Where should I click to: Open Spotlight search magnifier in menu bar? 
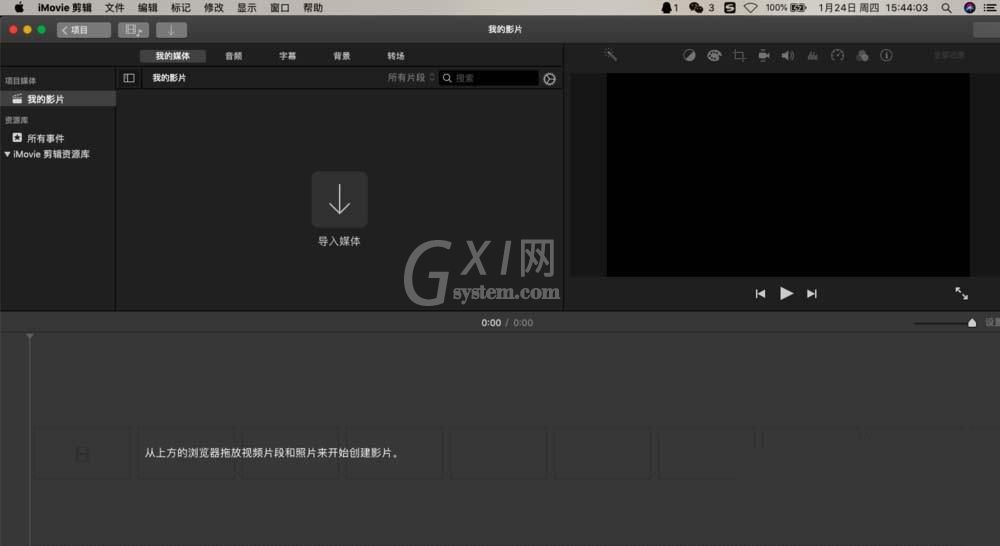946,8
